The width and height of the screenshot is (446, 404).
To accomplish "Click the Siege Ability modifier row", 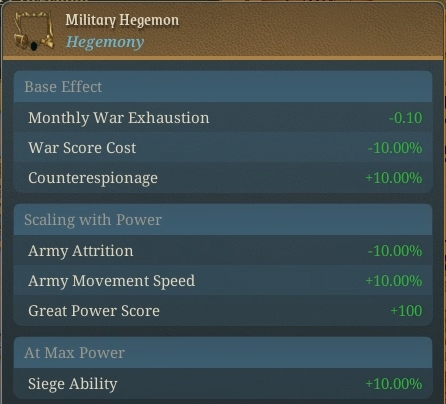I will click(223, 383).
